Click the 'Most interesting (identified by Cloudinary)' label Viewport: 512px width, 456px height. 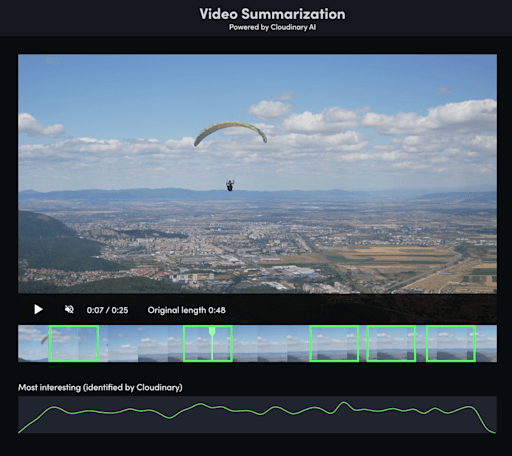coord(100,387)
